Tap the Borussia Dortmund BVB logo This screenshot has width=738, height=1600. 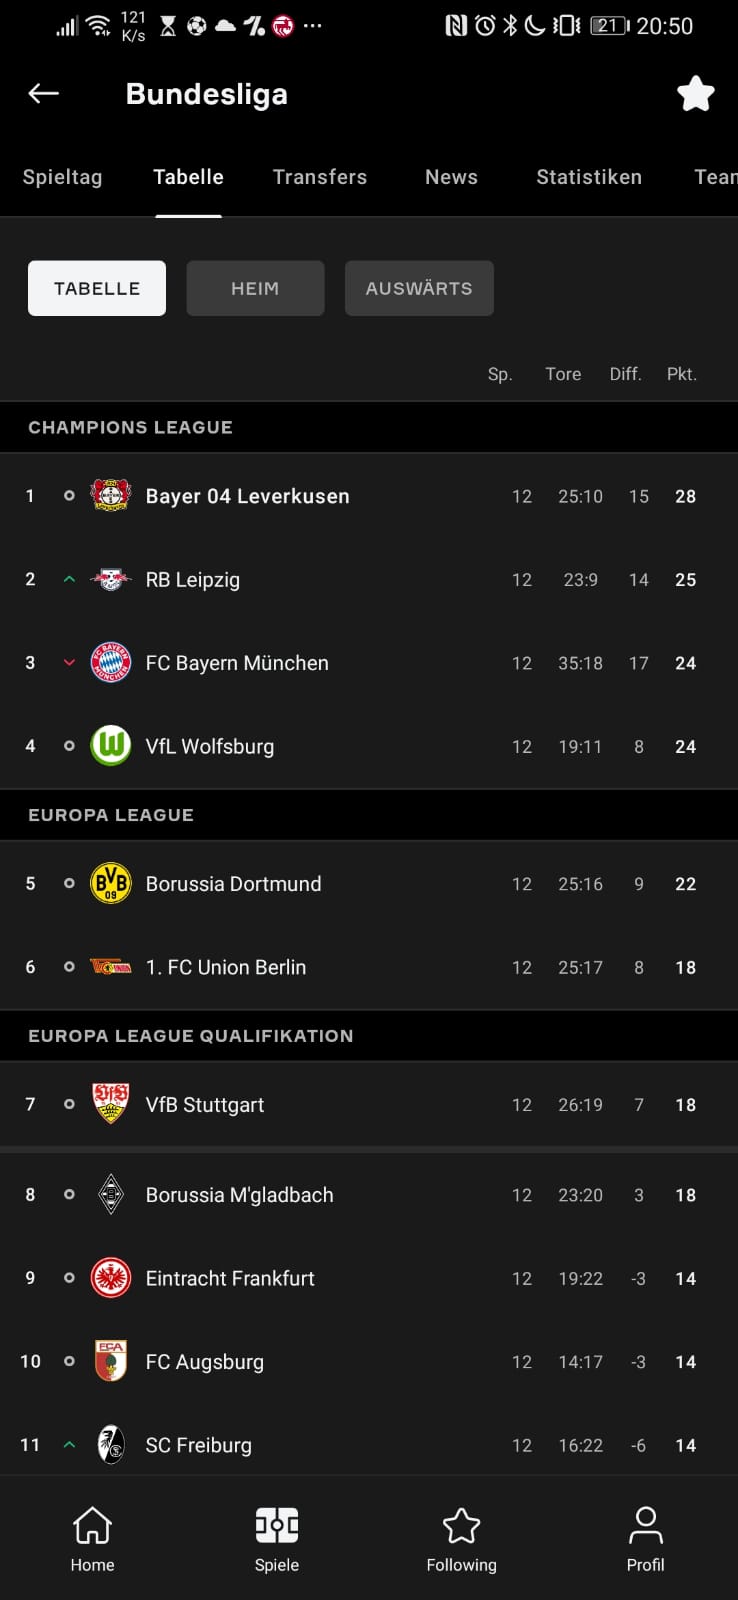coord(111,884)
